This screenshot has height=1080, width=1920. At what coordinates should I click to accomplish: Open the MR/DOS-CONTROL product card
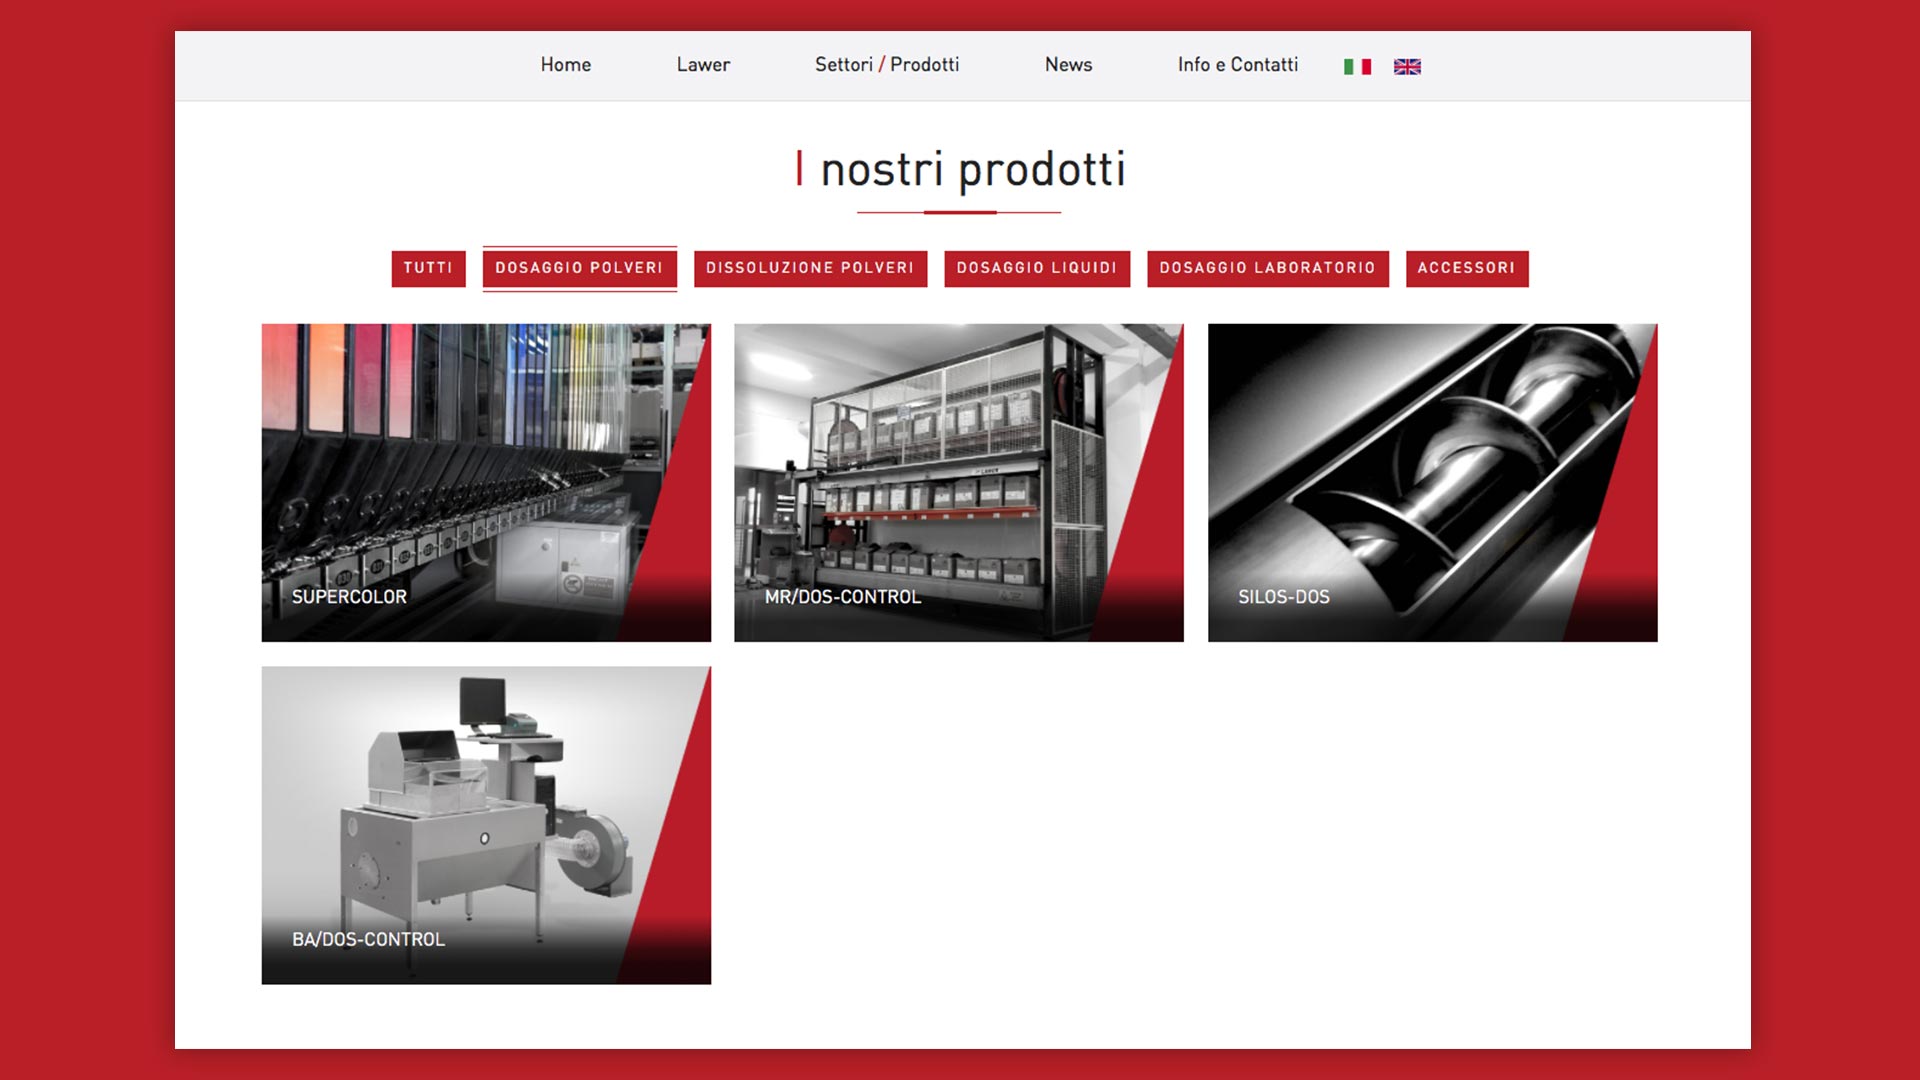[x=959, y=482]
